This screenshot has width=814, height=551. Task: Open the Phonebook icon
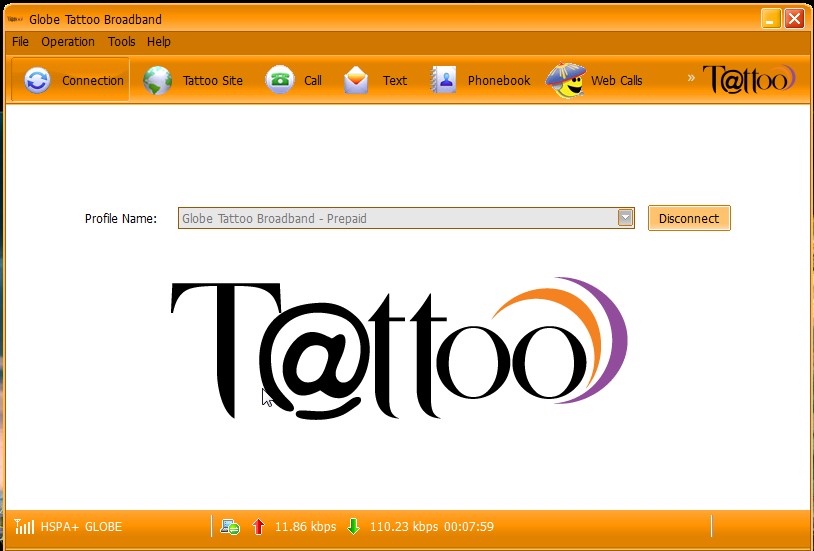coord(444,81)
